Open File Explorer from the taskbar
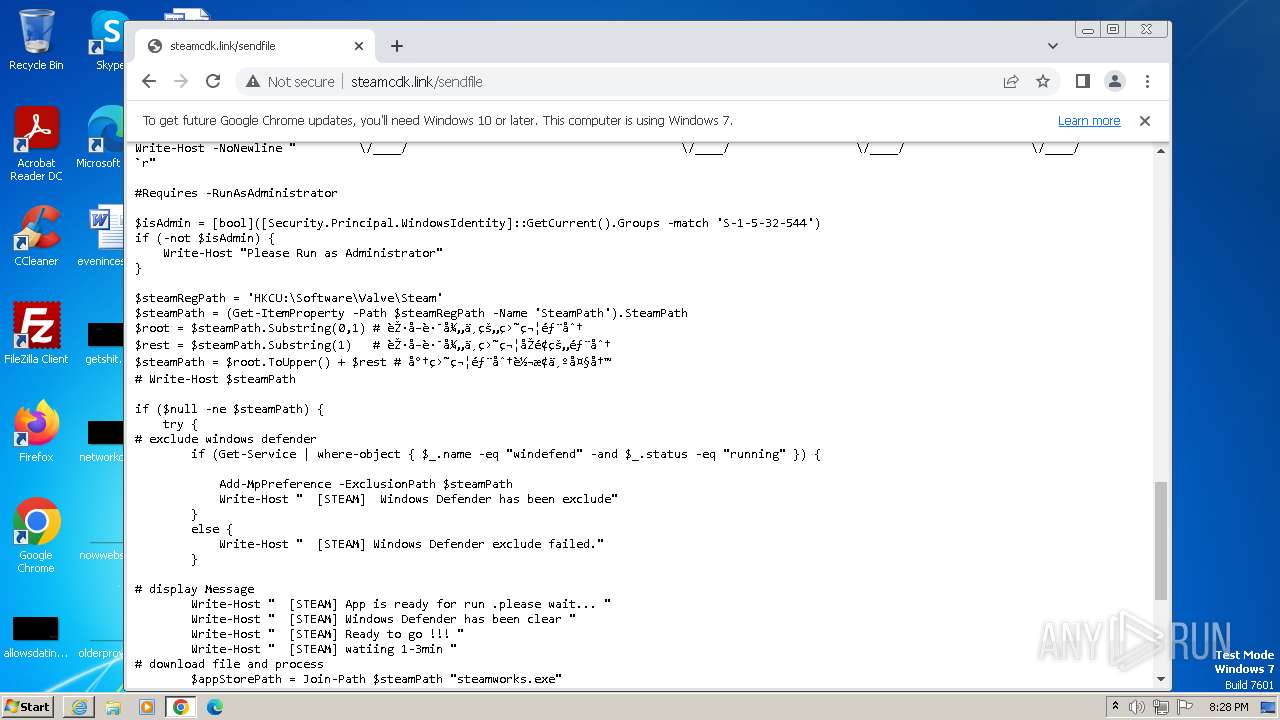 (113, 707)
